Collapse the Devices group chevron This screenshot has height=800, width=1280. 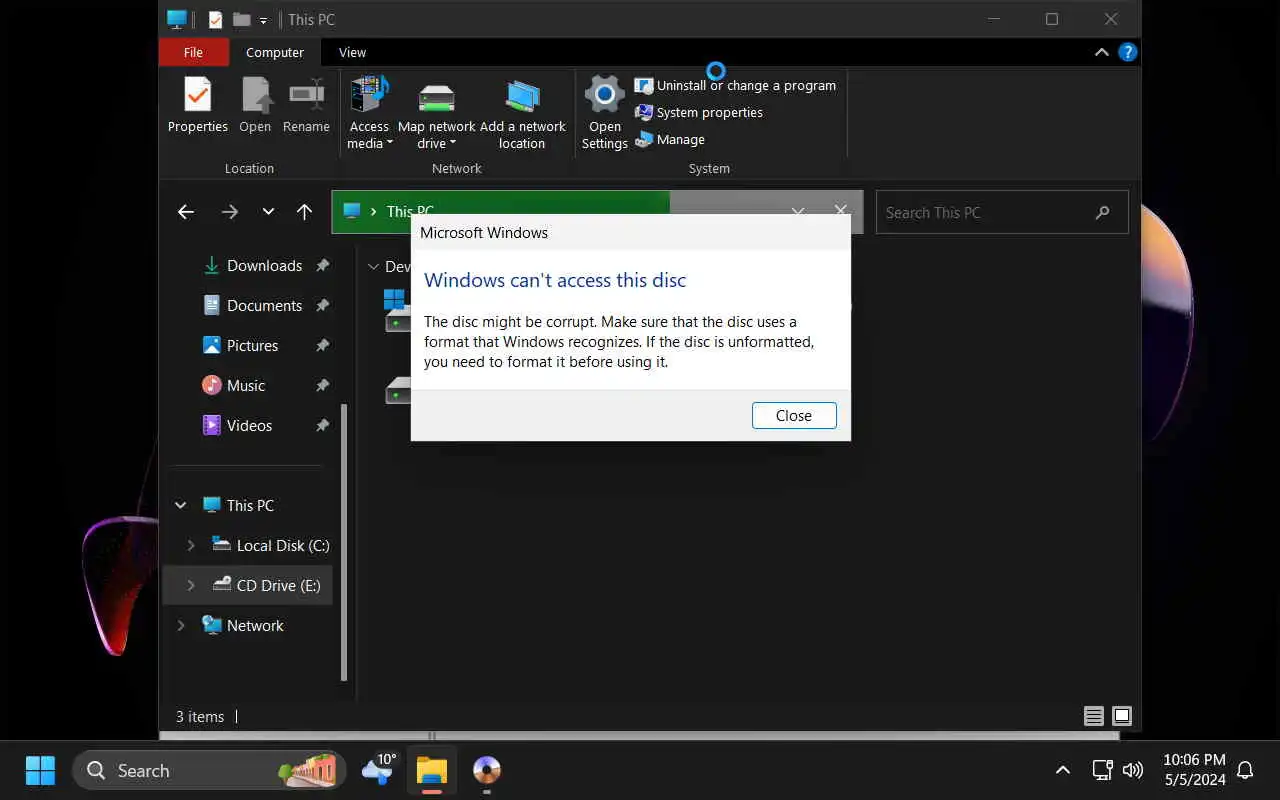pos(373,266)
